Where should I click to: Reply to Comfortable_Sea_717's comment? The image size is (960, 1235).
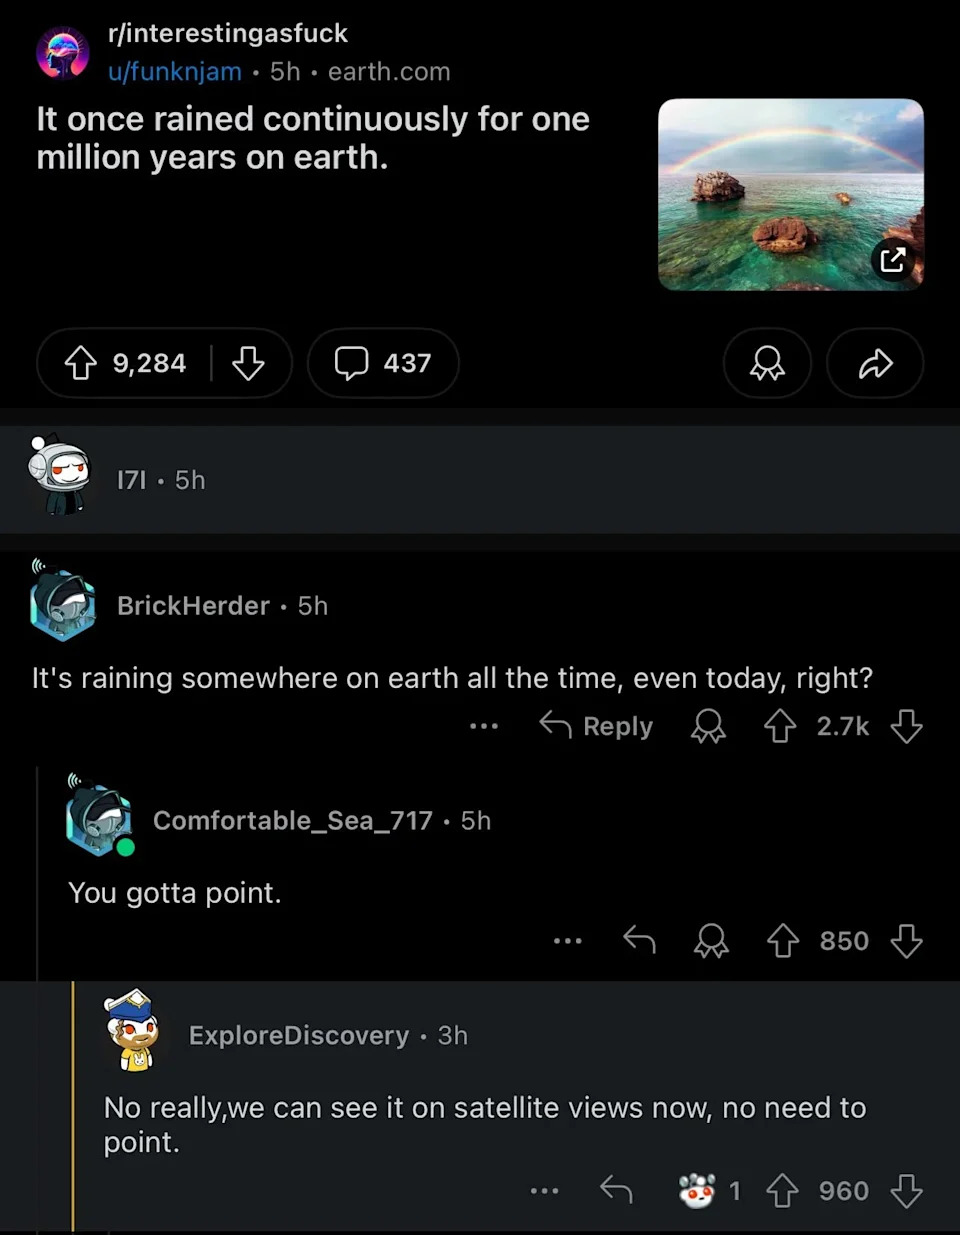tap(639, 941)
